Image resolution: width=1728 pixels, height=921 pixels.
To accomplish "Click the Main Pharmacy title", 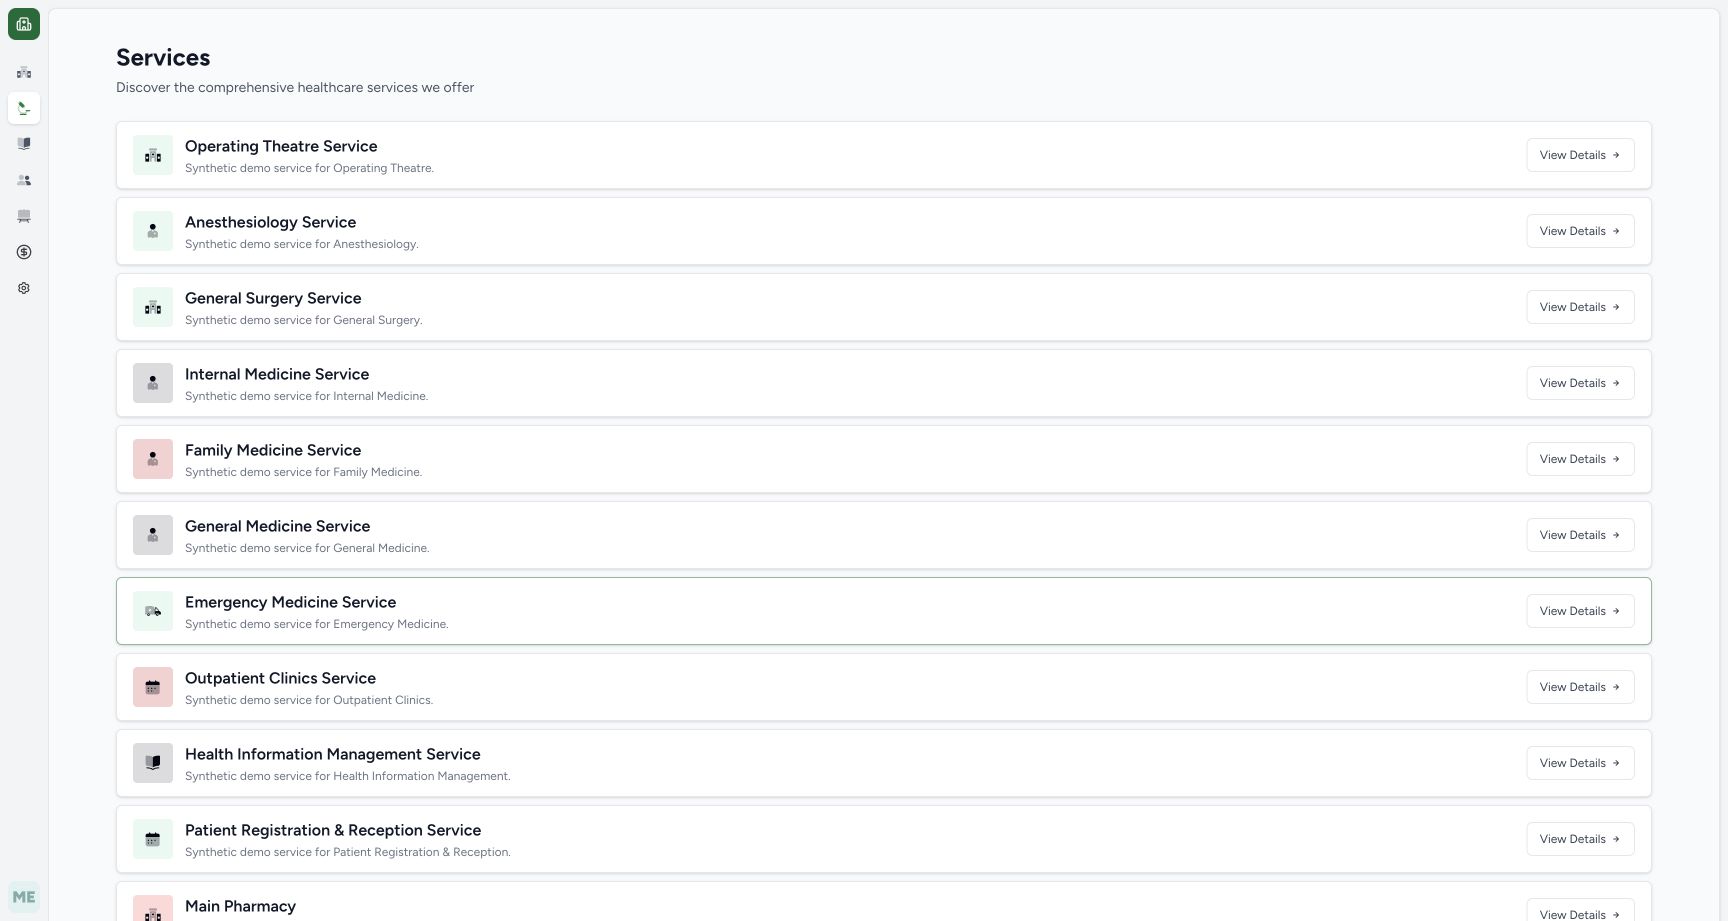I will (x=240, y=906).
